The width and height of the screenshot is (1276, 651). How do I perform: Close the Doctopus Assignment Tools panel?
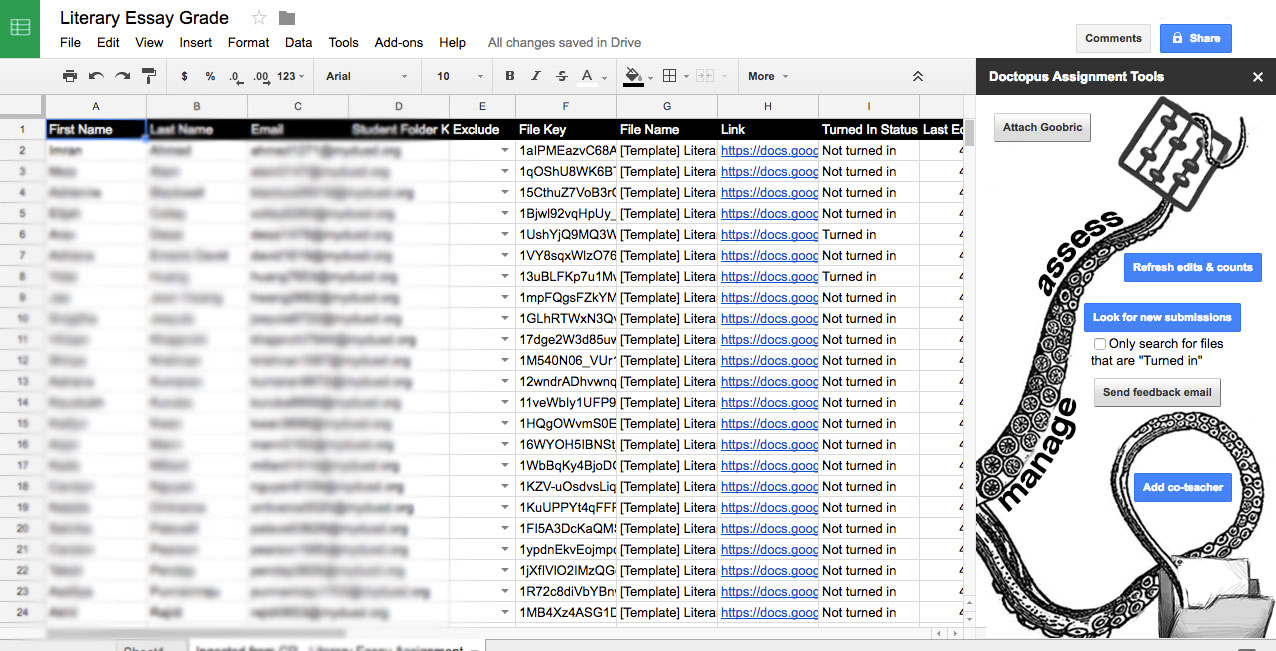coord(1258,77)
